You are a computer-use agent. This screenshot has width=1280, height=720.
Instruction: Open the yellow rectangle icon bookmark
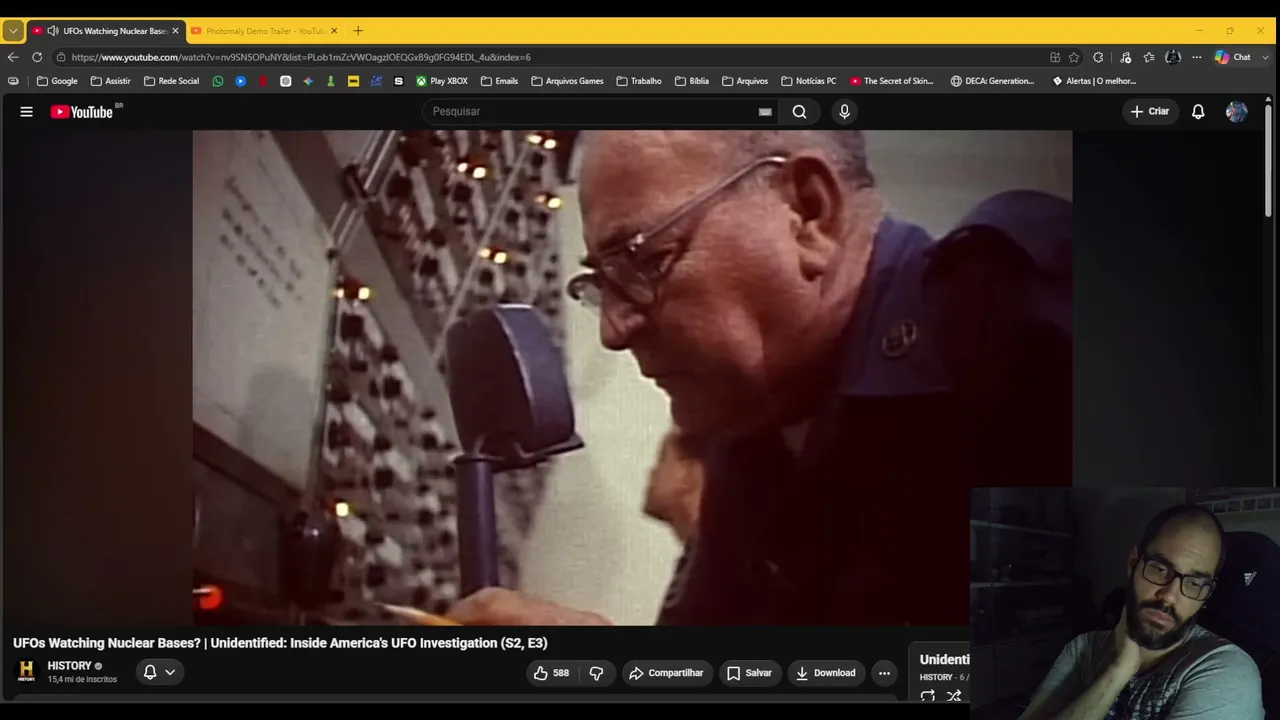(x=353, y=81)
